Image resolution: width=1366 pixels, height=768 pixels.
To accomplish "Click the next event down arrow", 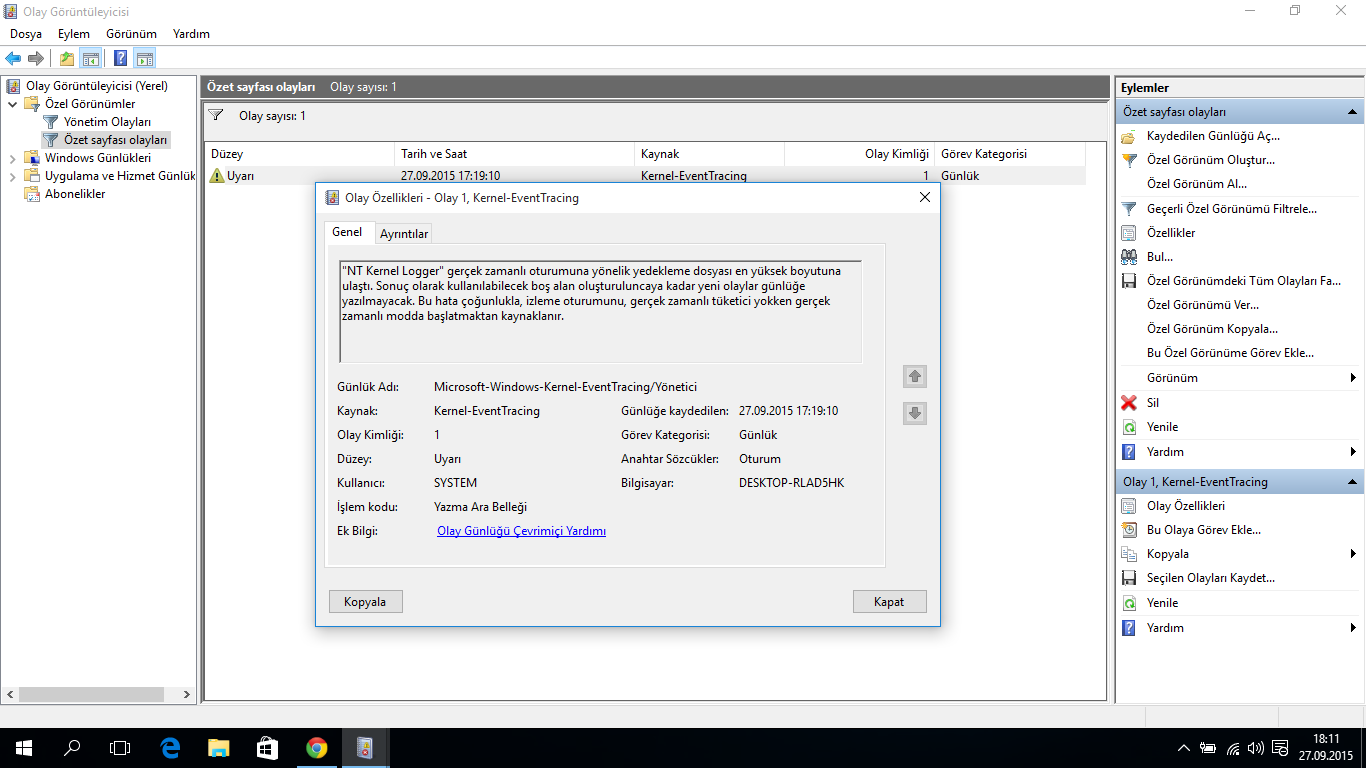I will tap(914, 413).
